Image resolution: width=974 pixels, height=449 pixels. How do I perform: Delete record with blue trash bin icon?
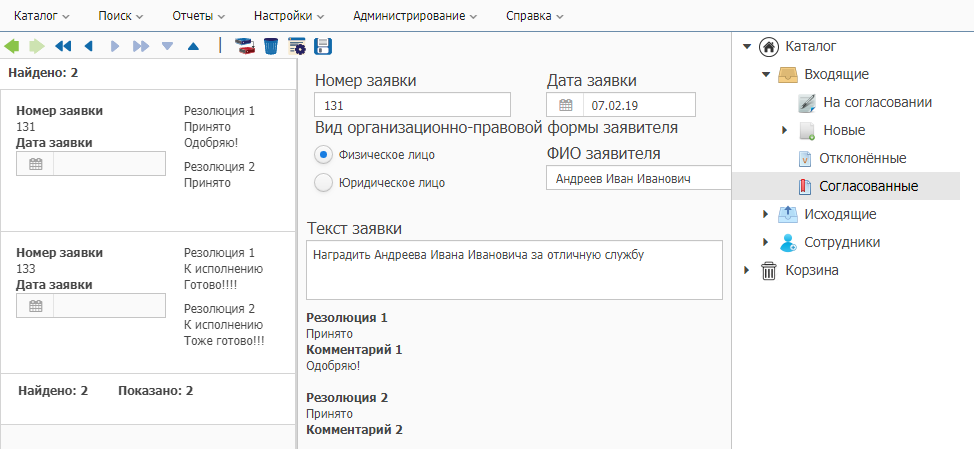(x=271, y=46)
